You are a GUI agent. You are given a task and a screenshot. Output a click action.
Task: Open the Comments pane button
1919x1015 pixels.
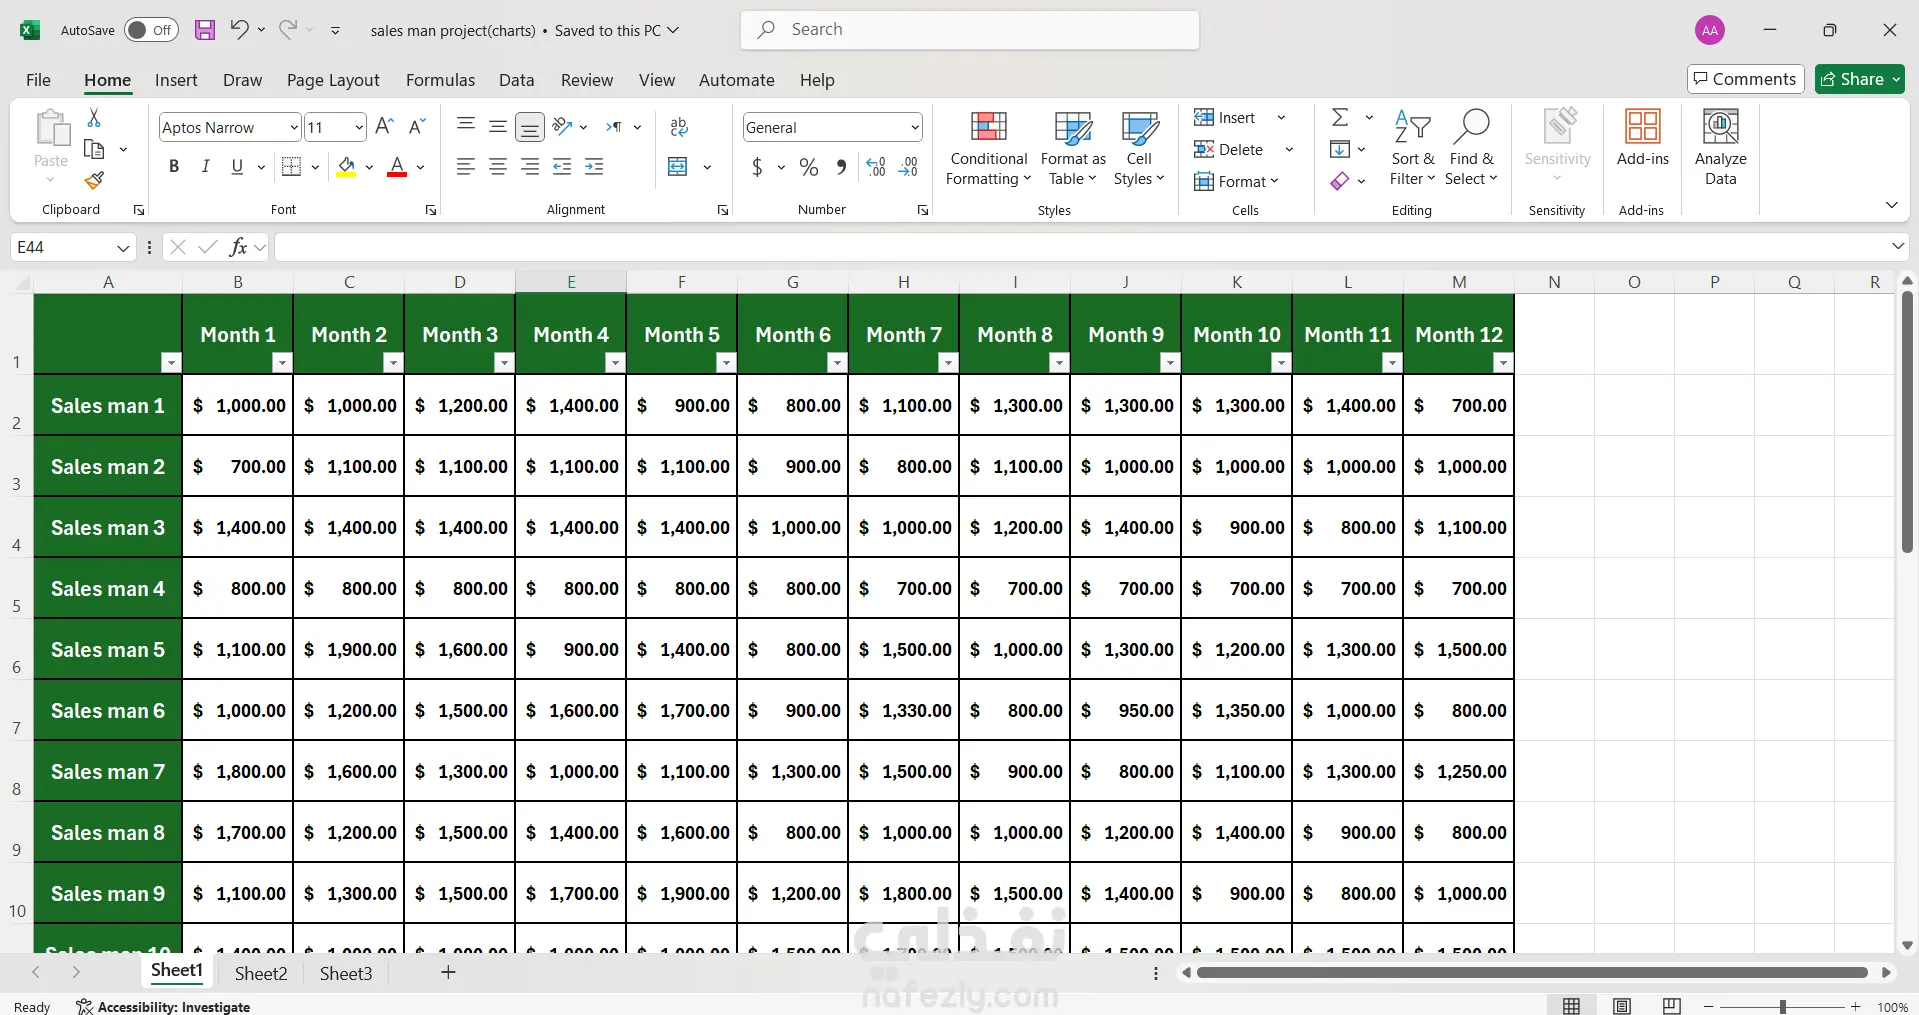pyautogui.click(x=1745, y=79)
